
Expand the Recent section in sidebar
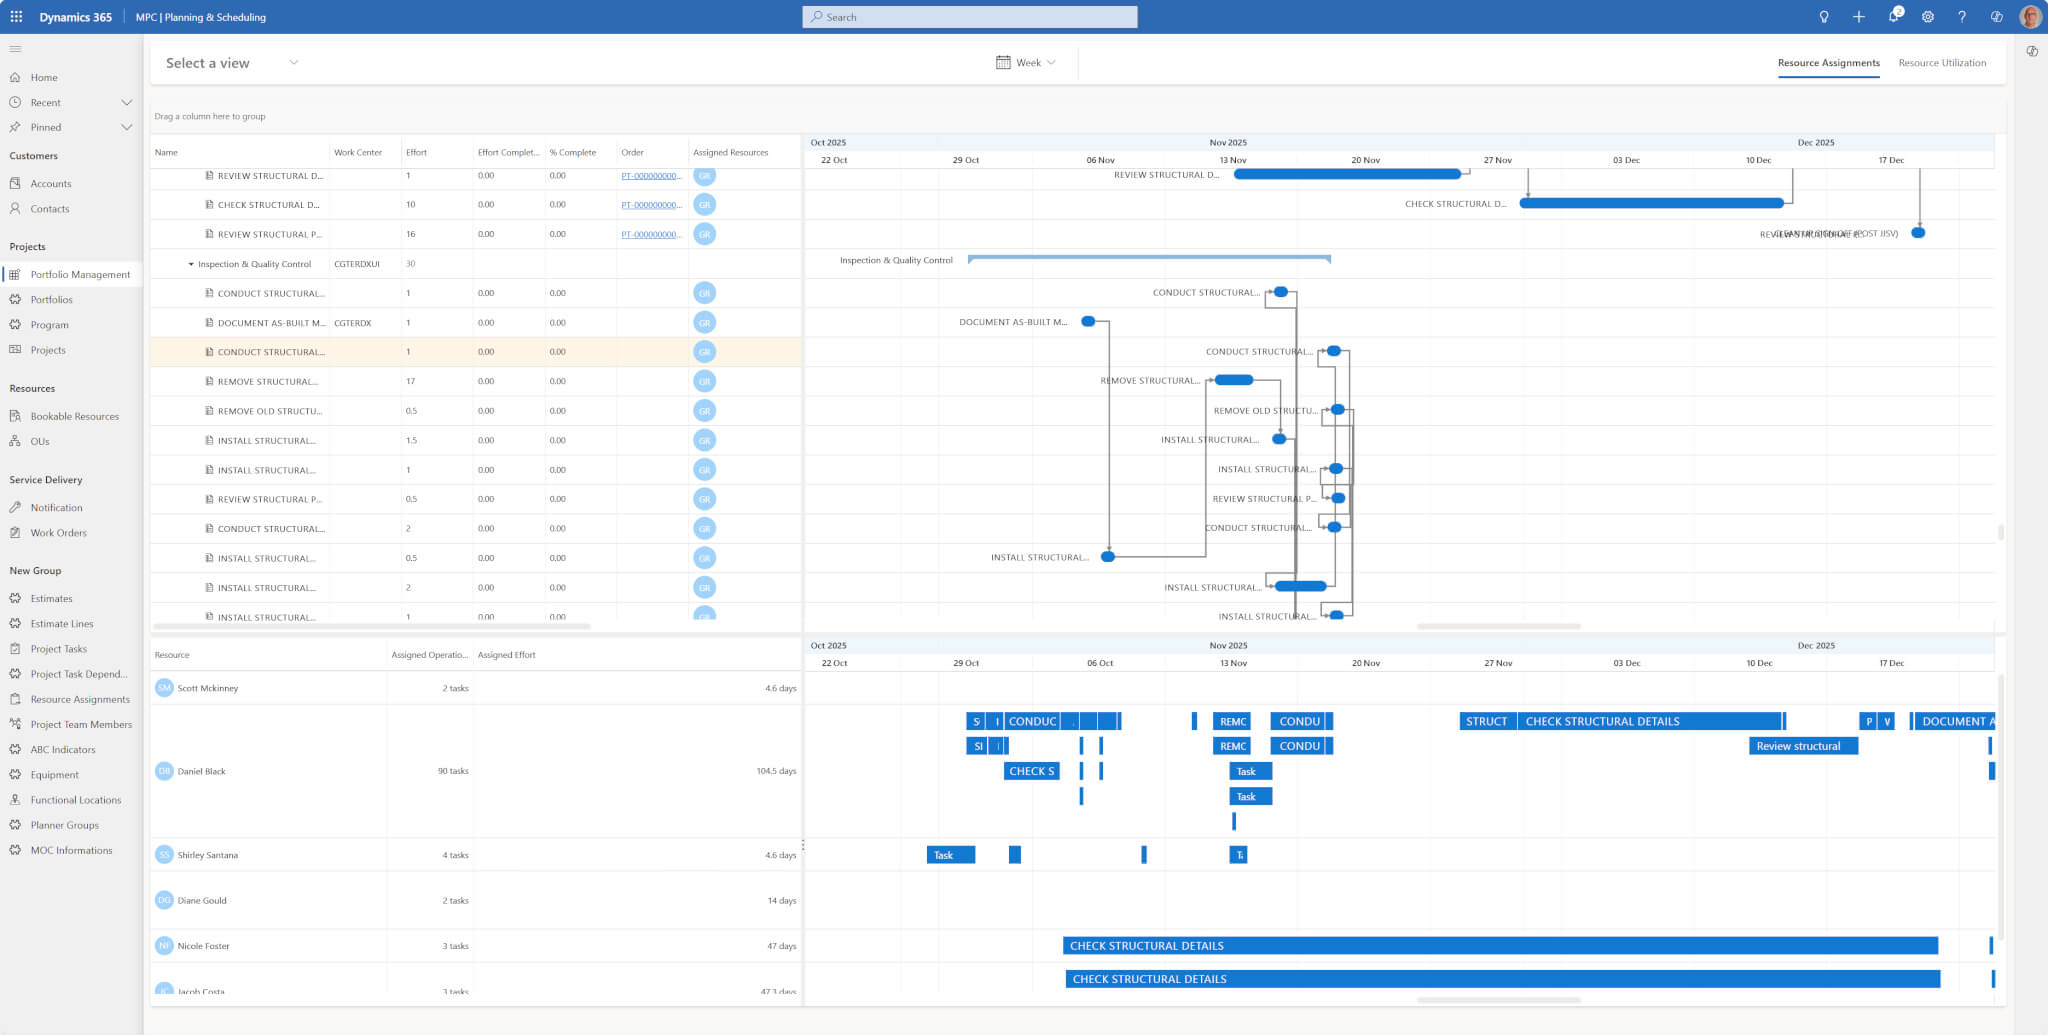coord(126,102)
